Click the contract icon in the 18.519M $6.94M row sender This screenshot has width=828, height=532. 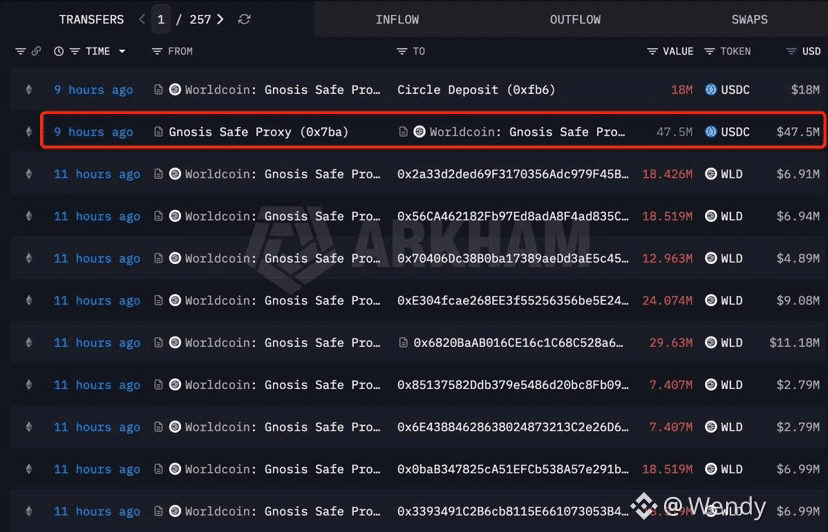click(x=158, y=216)
